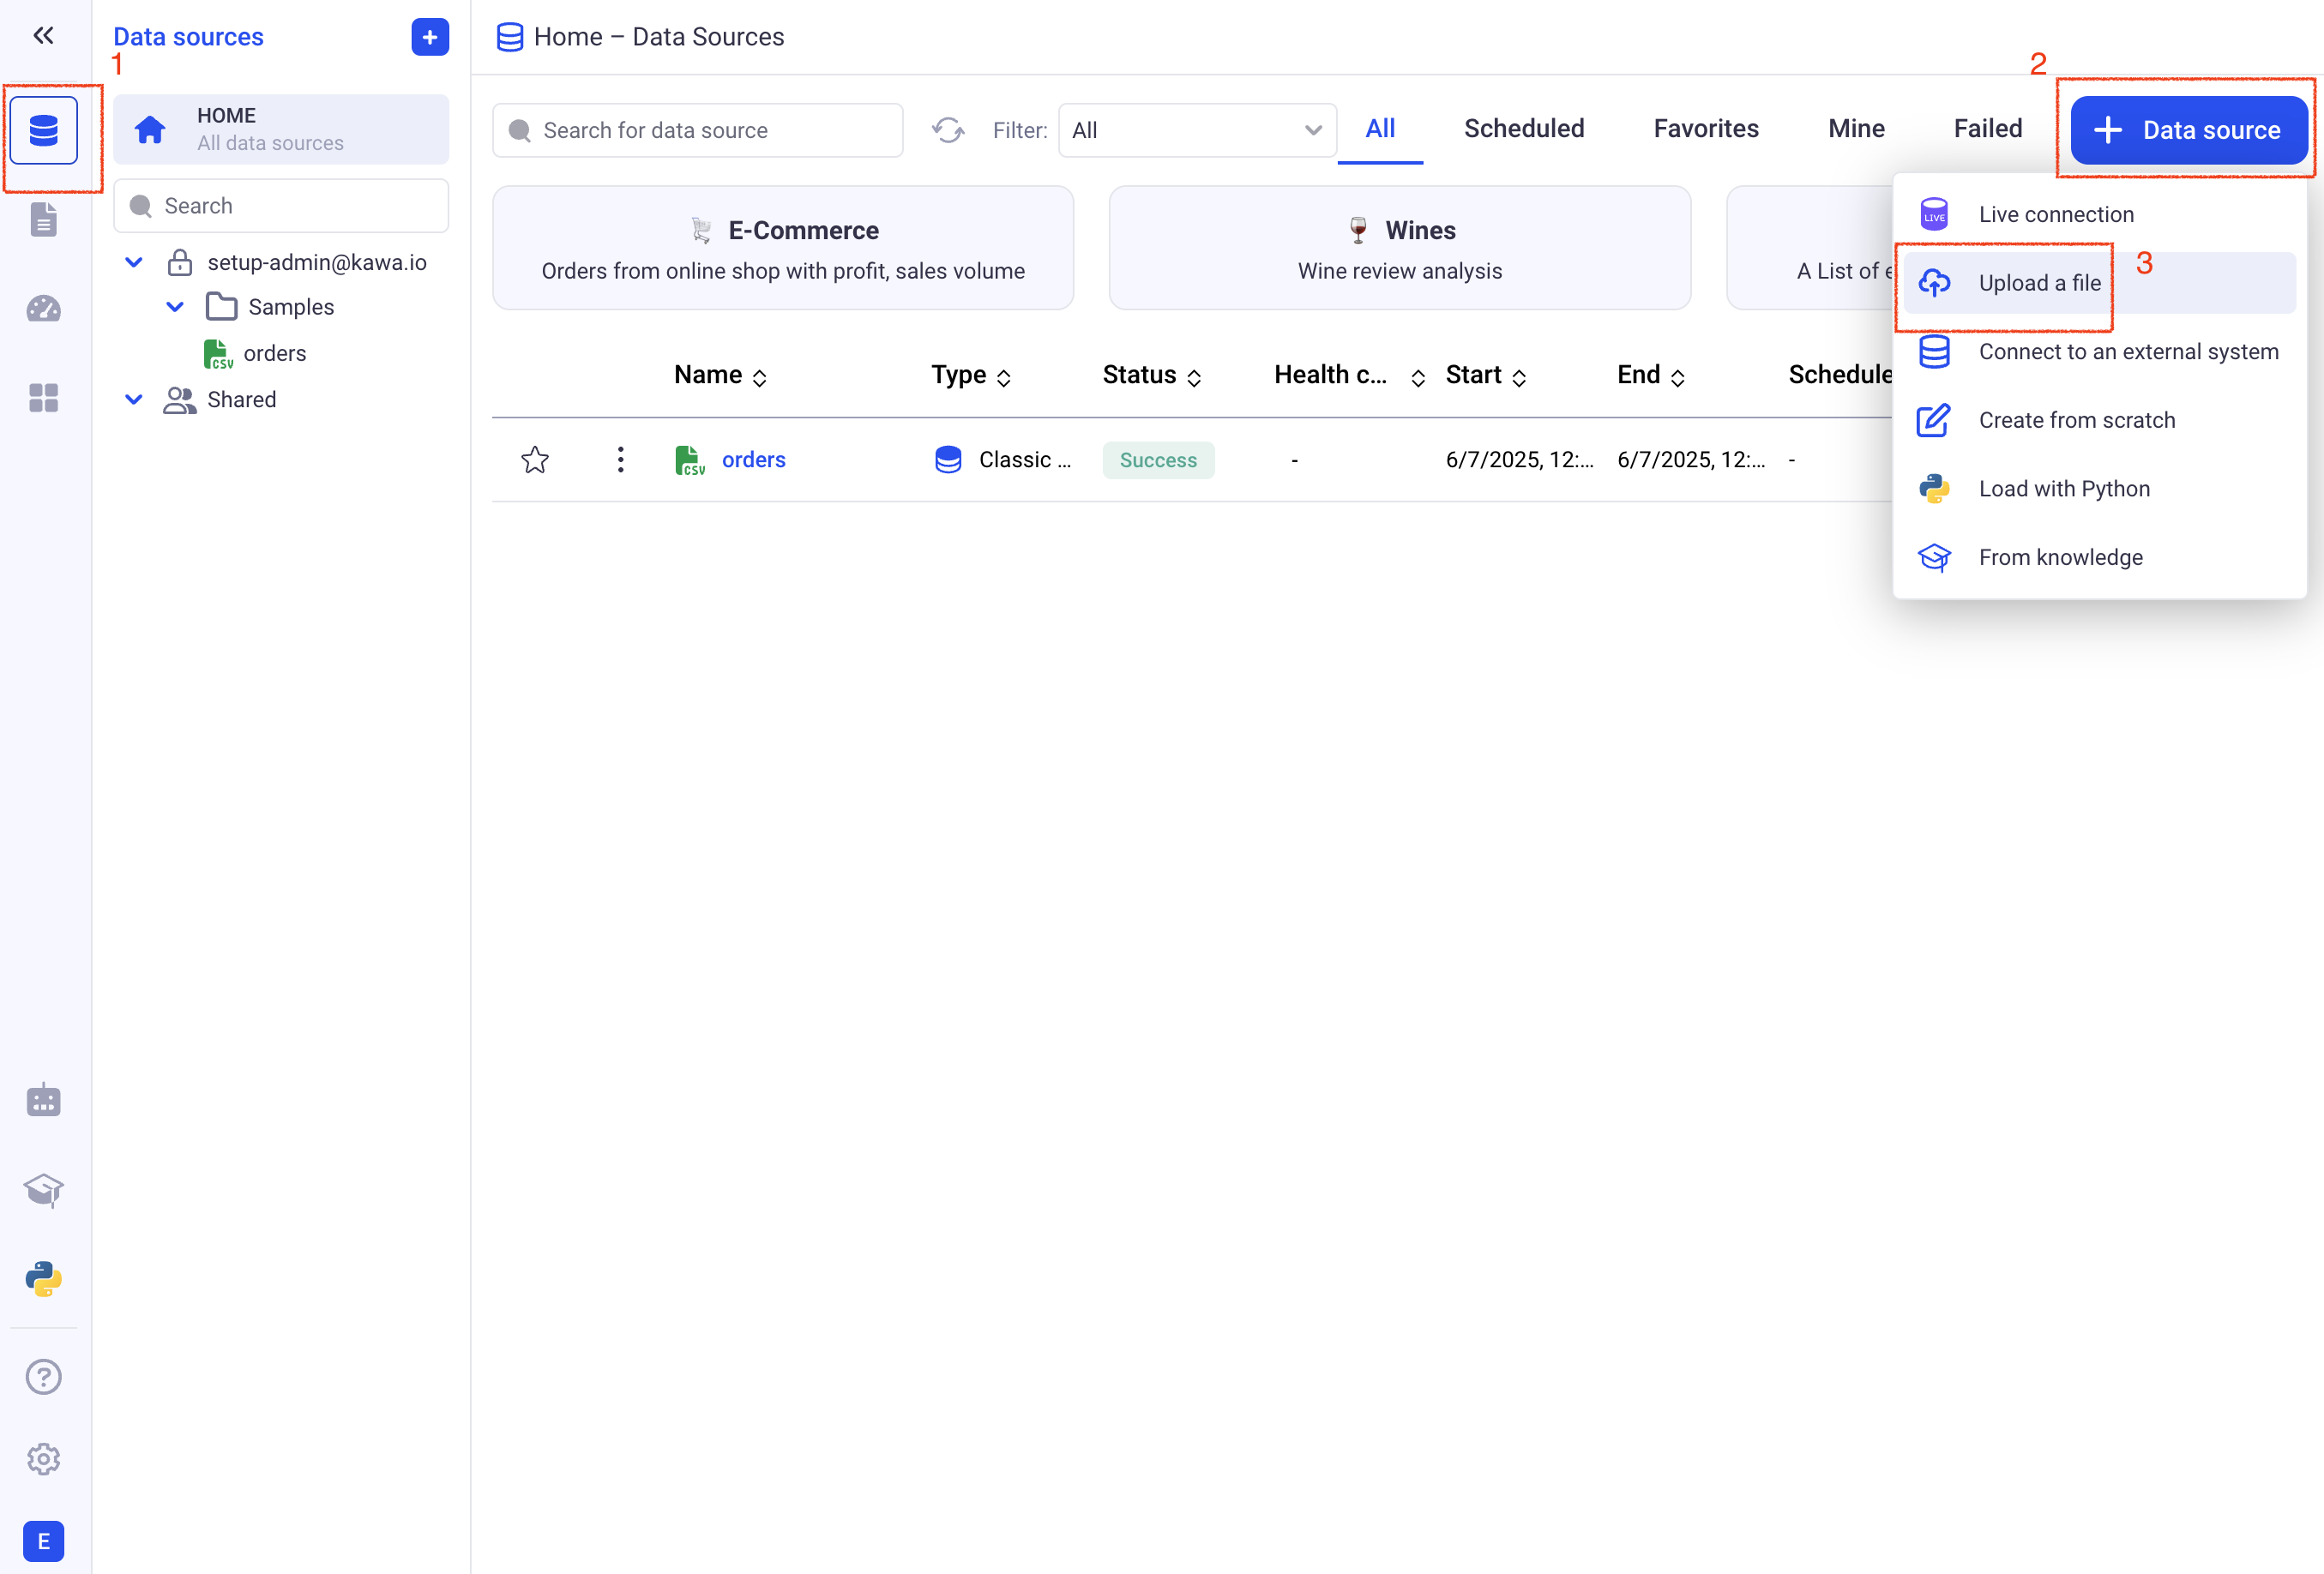Click the refresh data sources icon
Image resolution: width=2324 pixels, height=1574 pixels.
point(947,130)
